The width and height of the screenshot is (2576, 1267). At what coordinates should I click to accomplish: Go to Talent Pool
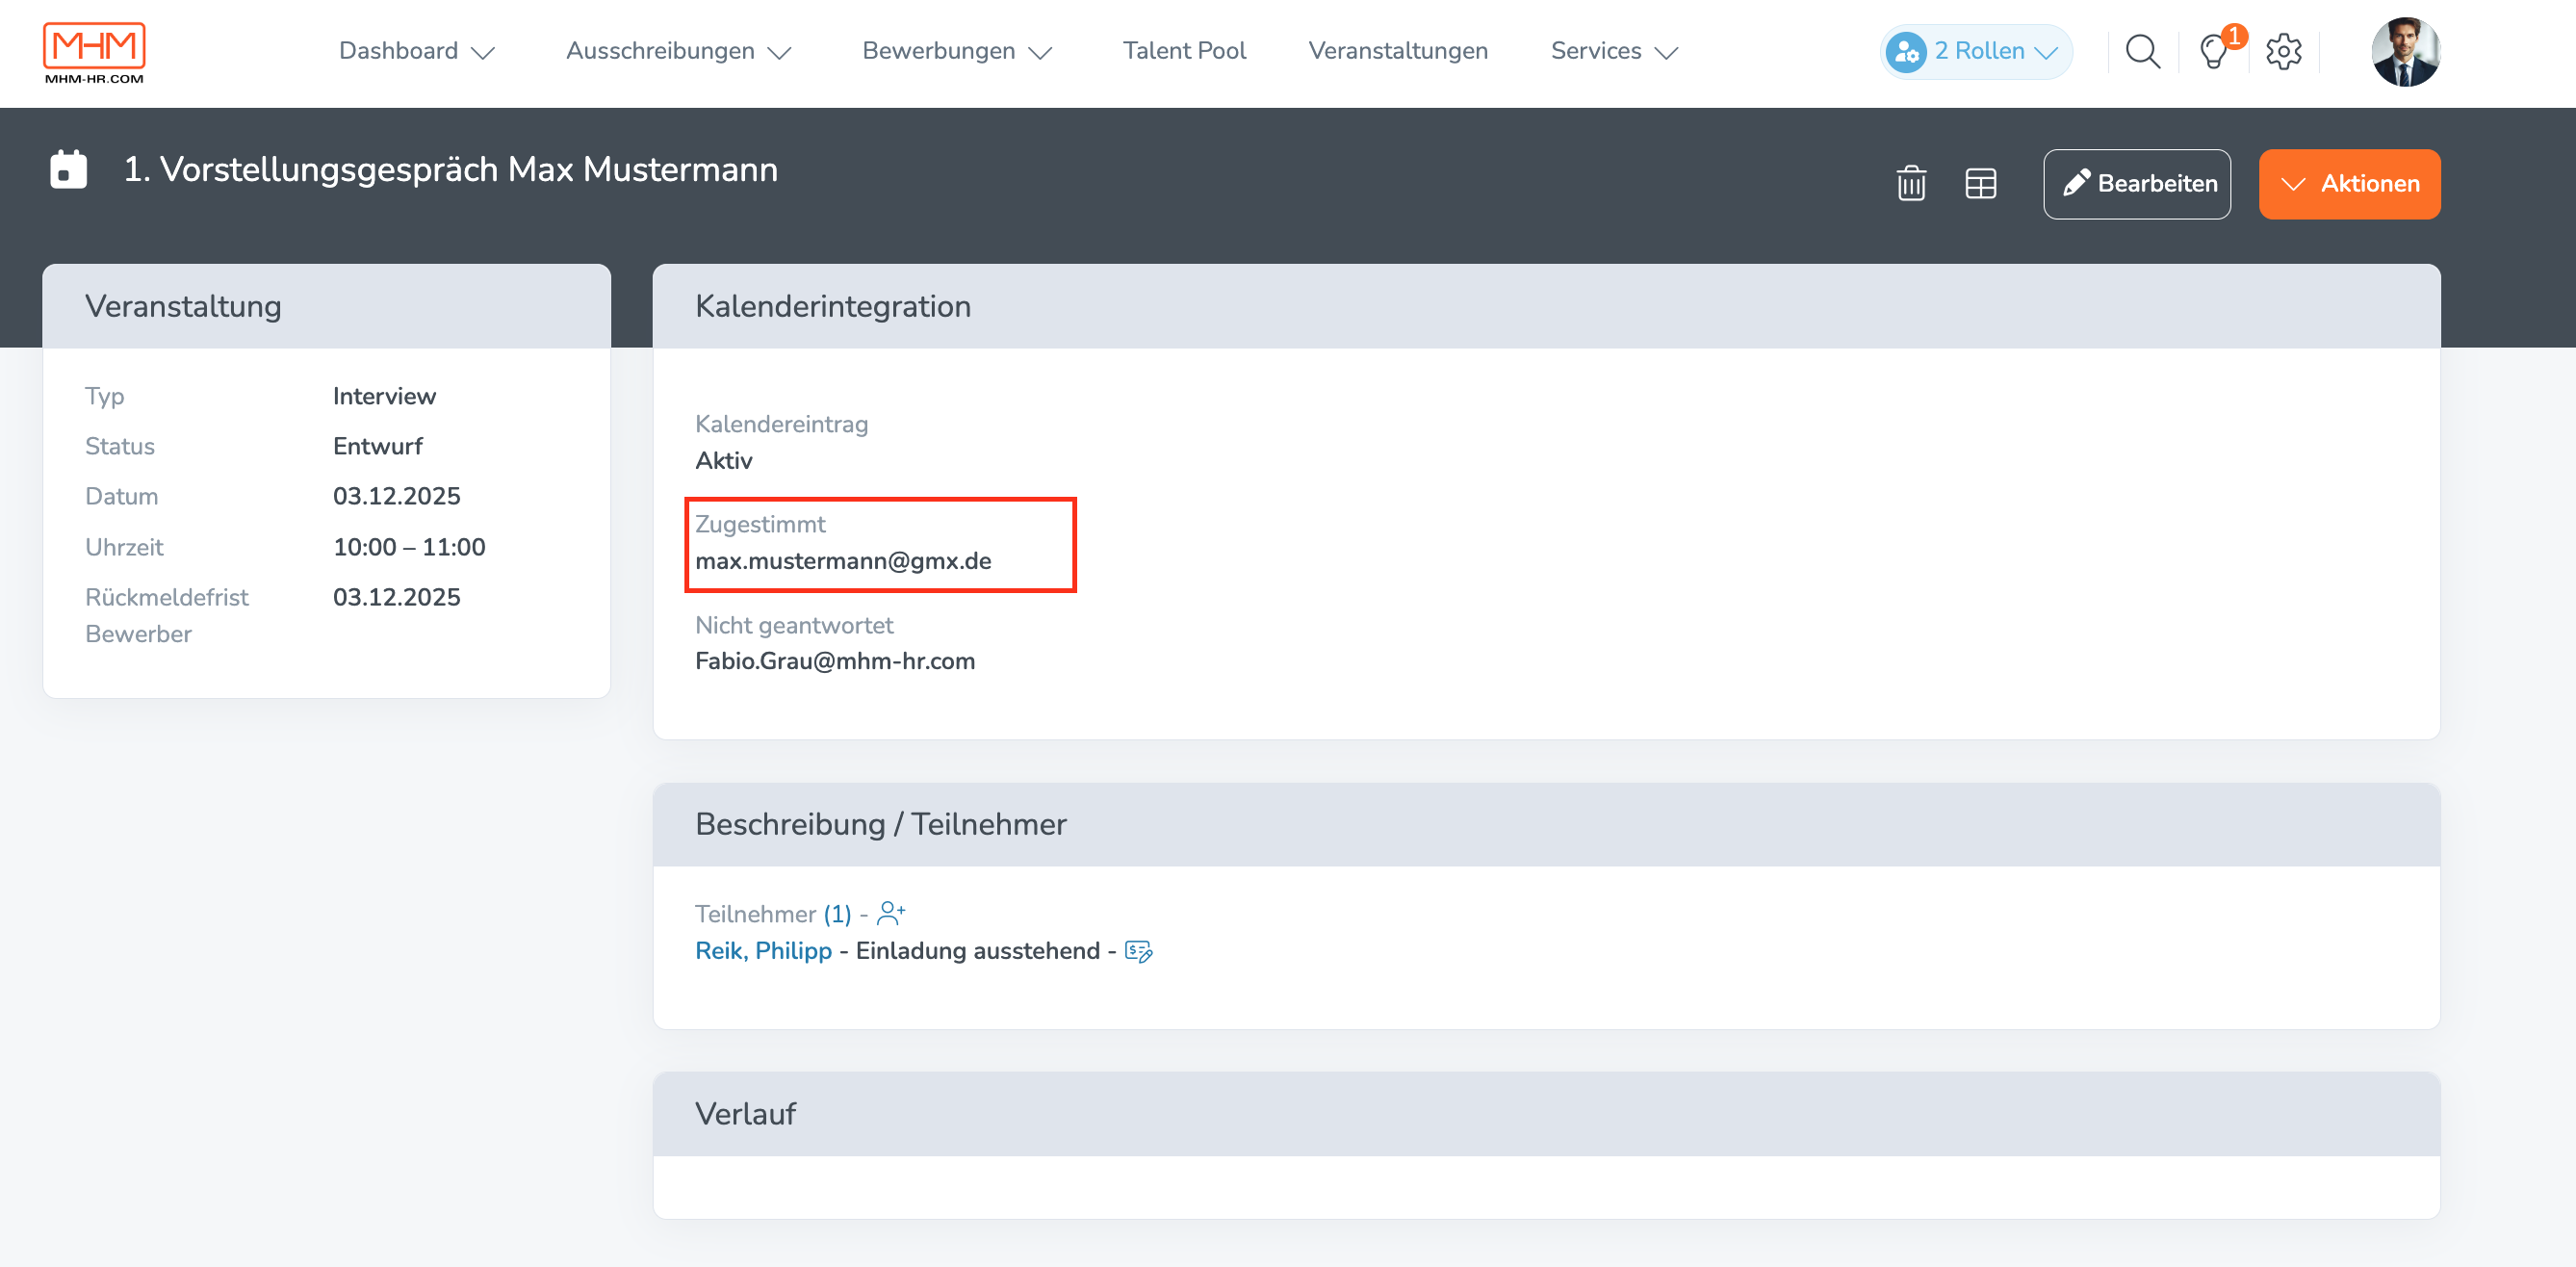pos(1184,51)
